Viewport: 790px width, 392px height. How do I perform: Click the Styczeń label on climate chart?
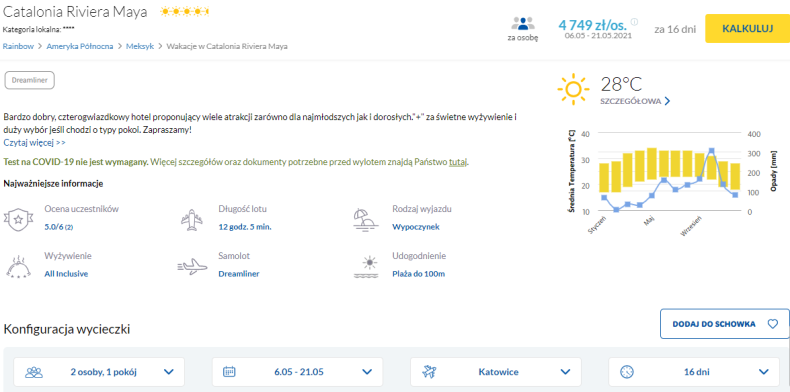[597, 225]
